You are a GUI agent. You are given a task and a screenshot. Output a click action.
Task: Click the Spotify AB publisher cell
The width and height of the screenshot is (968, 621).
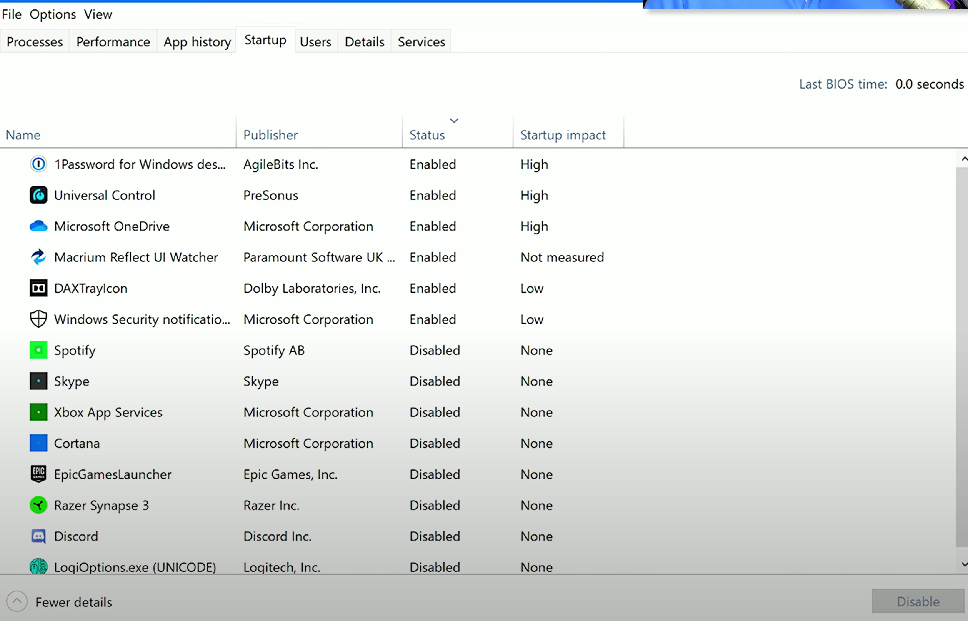click(274, 351)
